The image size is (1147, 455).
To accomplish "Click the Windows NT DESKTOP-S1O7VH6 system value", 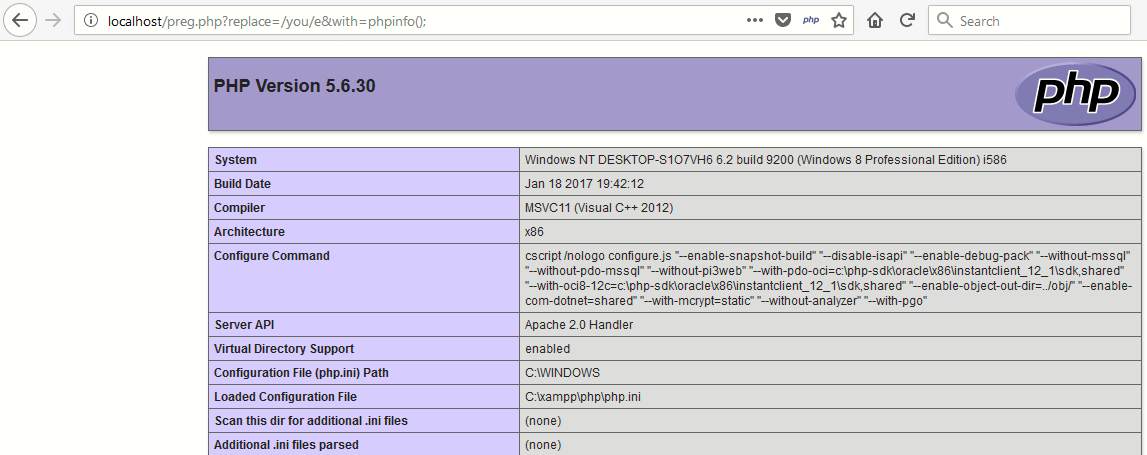I will click(766, 160).
